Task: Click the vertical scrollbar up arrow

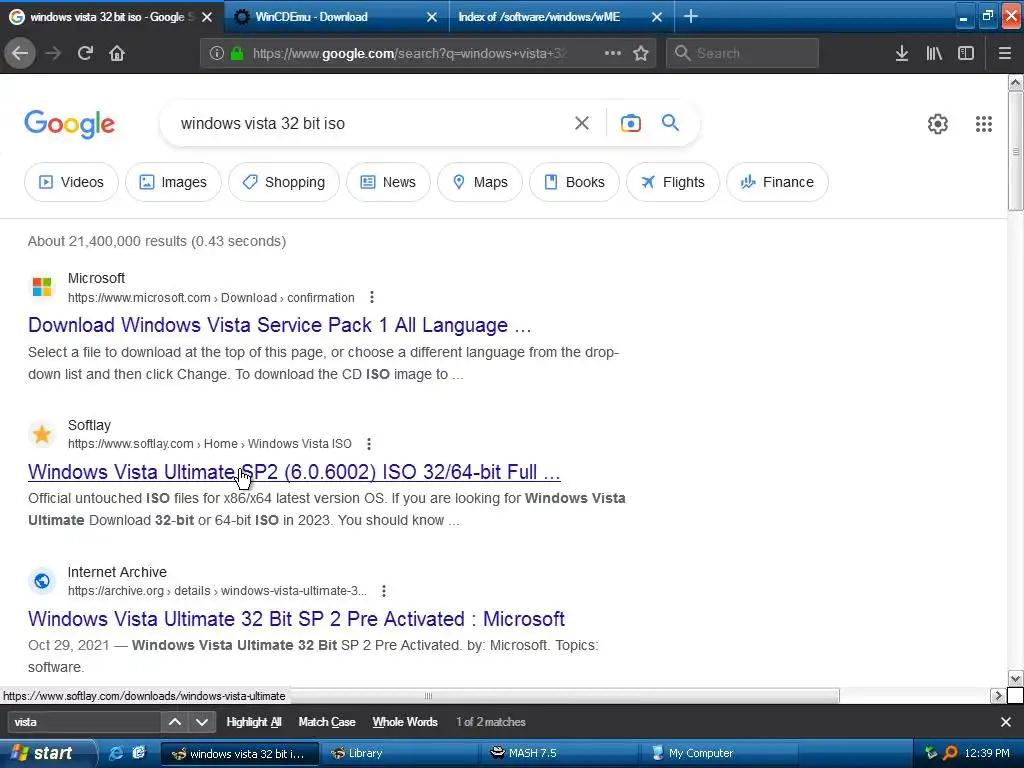Action: coord(1015,82)
